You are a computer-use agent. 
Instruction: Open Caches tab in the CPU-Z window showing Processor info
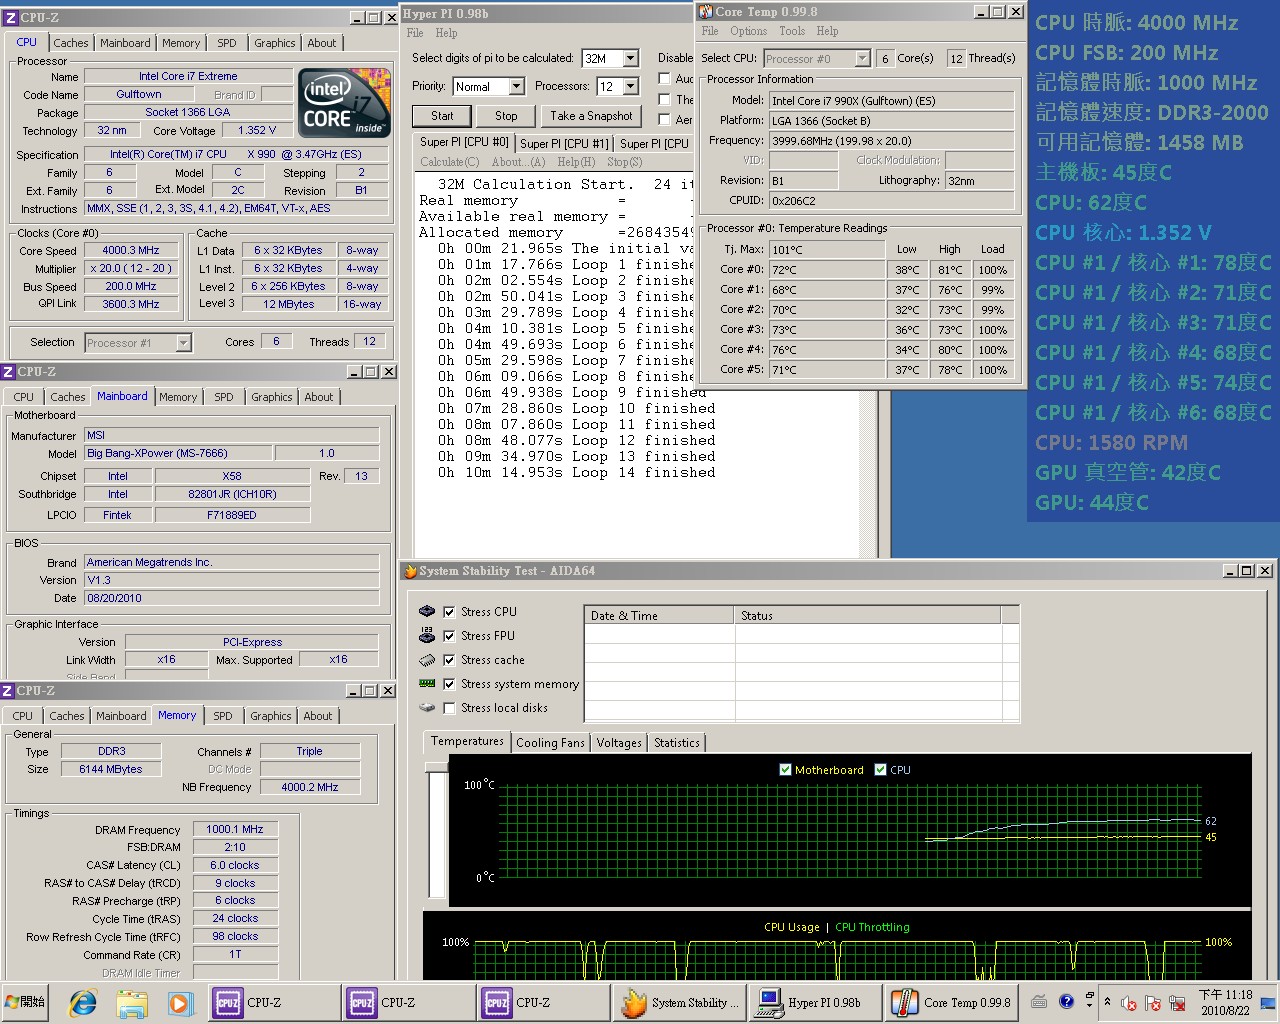71,43
